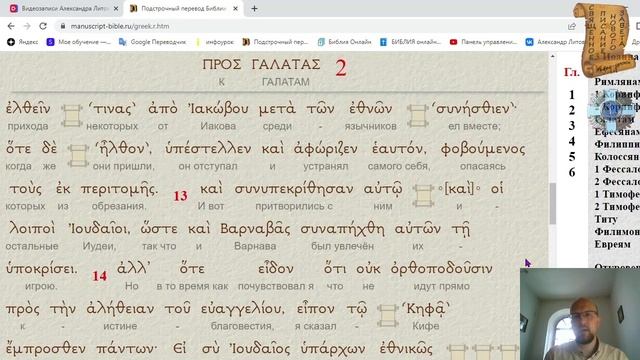This screenshot has height=360, width=640.
Task: Open the БИБЛИЯ онлайн bookmark with T icon
Action: click(410, 42)
